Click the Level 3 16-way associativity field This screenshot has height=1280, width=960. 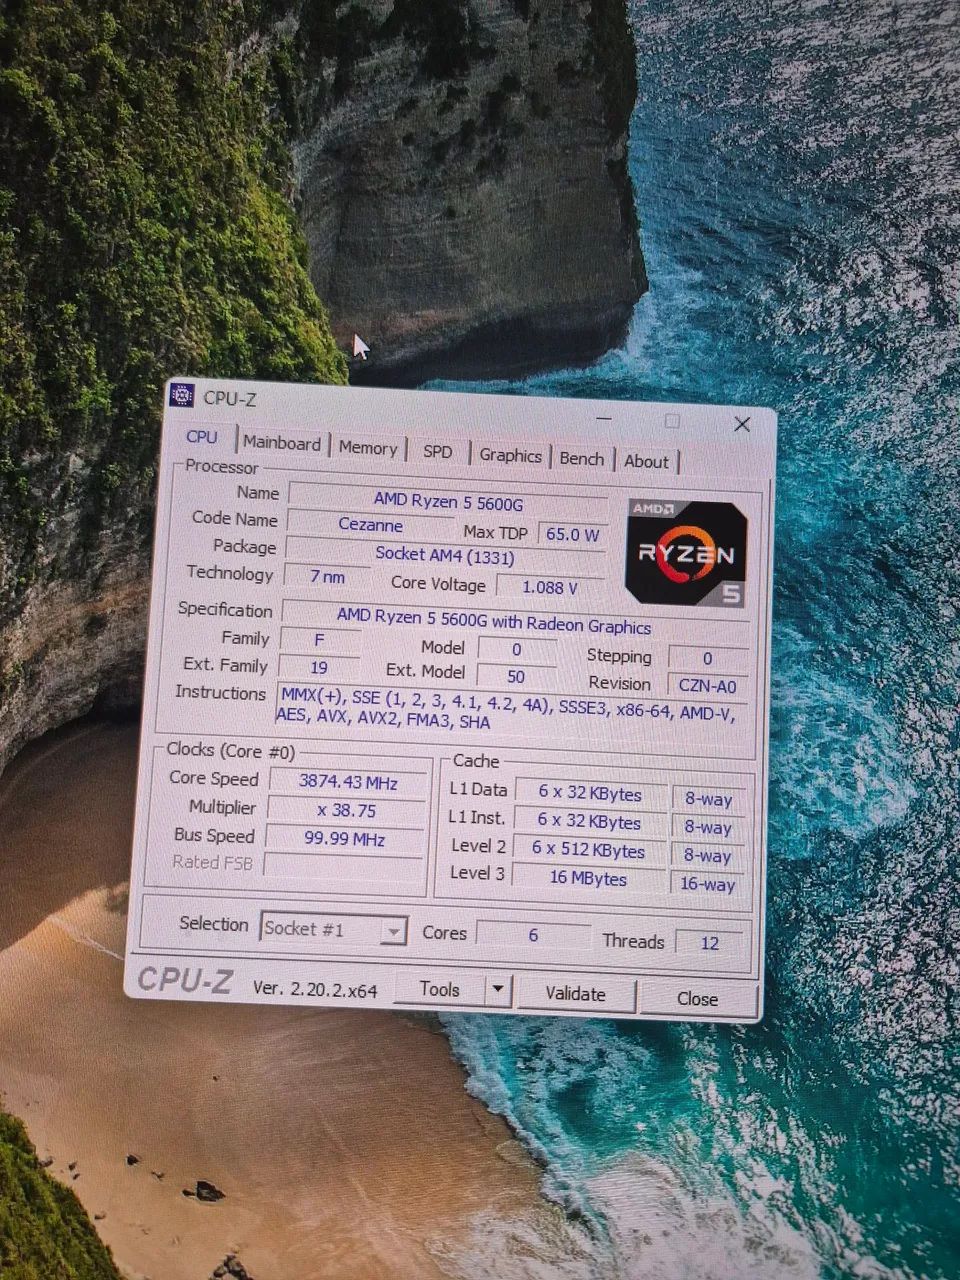coord(707,884)
